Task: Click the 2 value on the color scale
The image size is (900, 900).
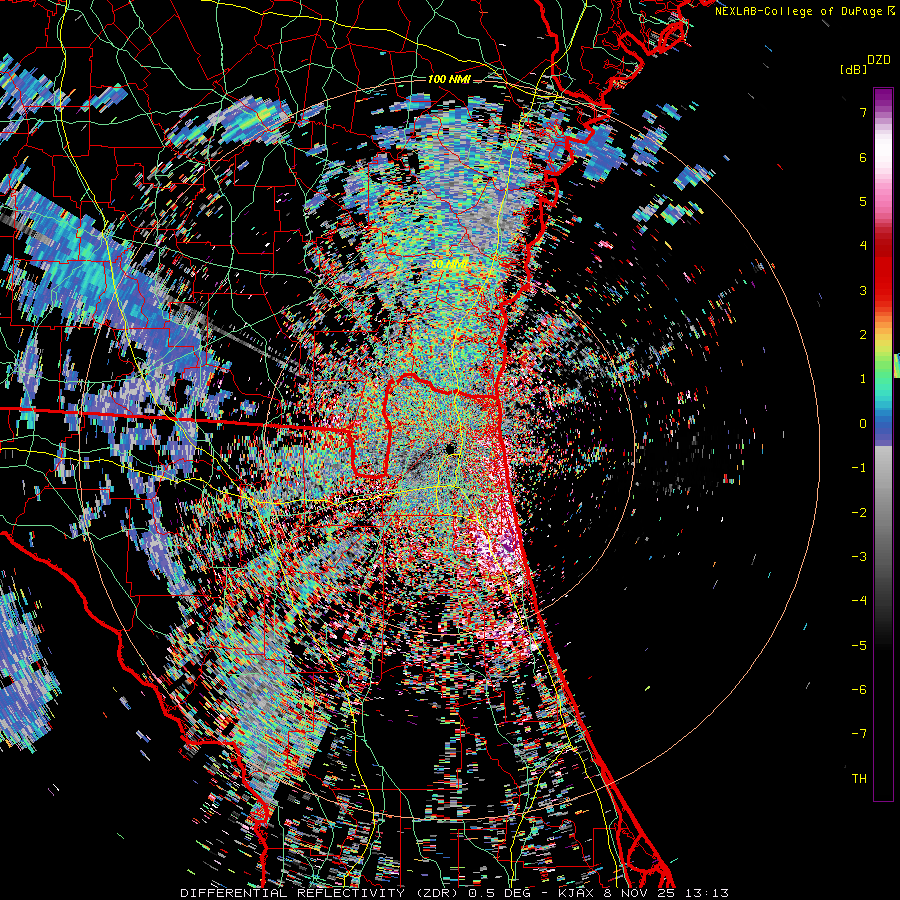Action: (x=863, y=335)
